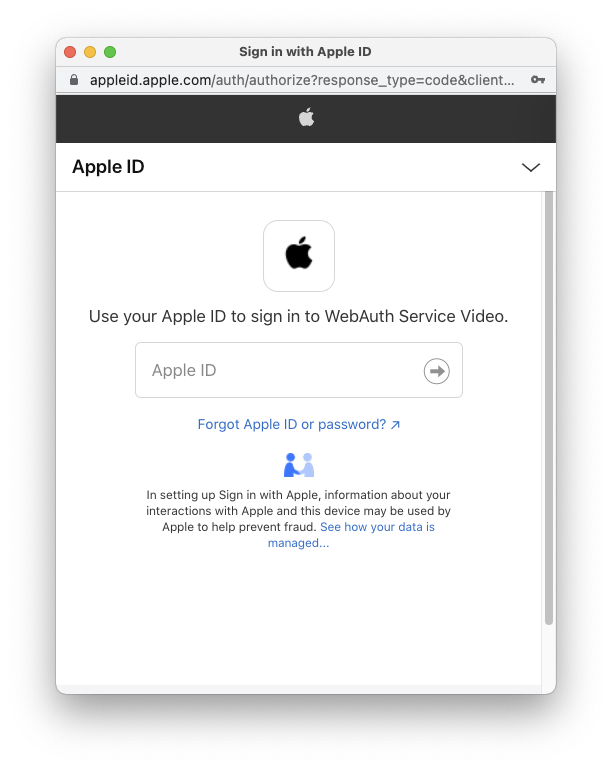Image resolution: width=612 pixels, height=768 pixels.
Task: Expand the Apple ID chevron menu
Action: tap(531, 168)
